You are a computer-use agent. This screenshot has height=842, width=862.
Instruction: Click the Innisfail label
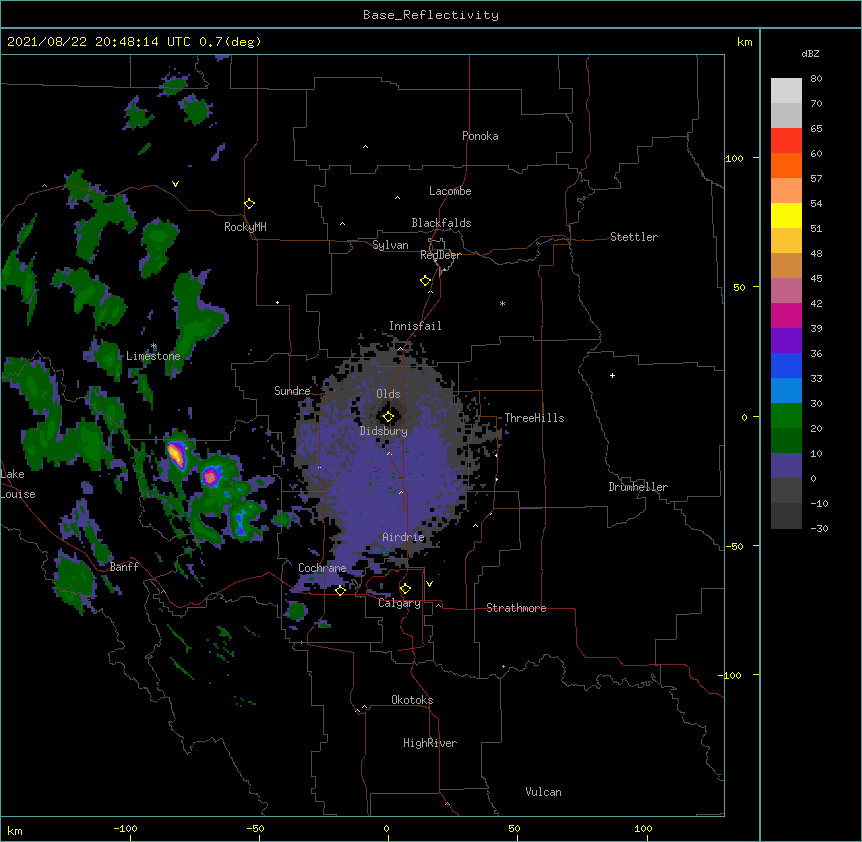click(415, 326)
